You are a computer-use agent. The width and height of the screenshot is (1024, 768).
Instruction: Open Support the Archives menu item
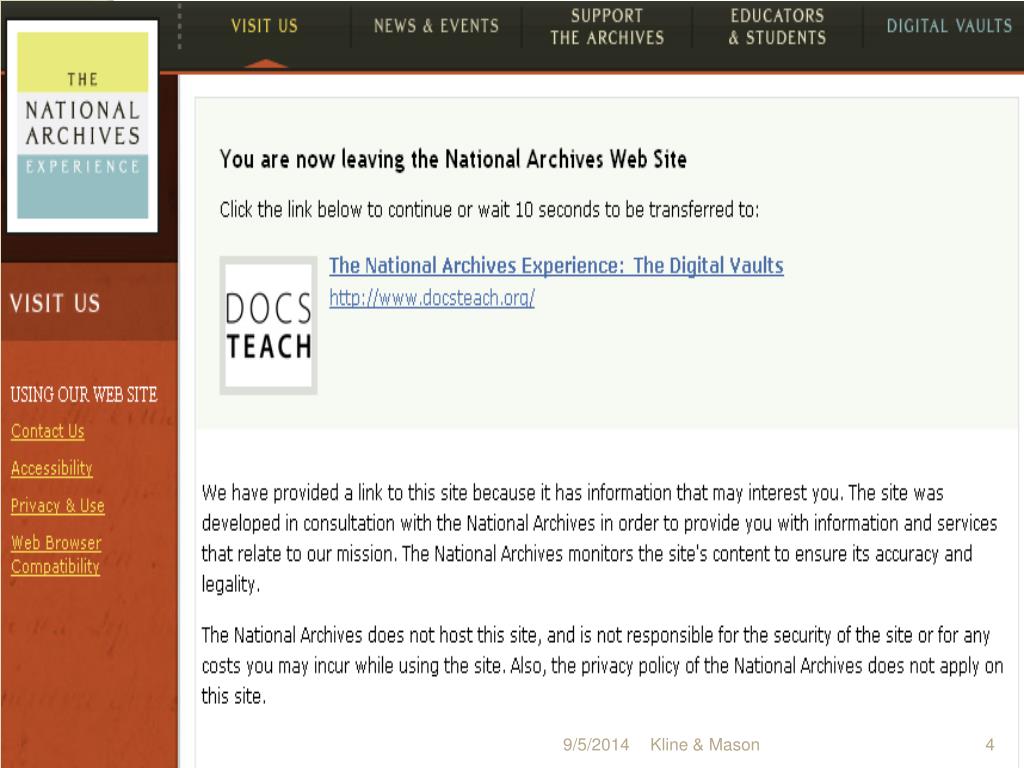607,27
